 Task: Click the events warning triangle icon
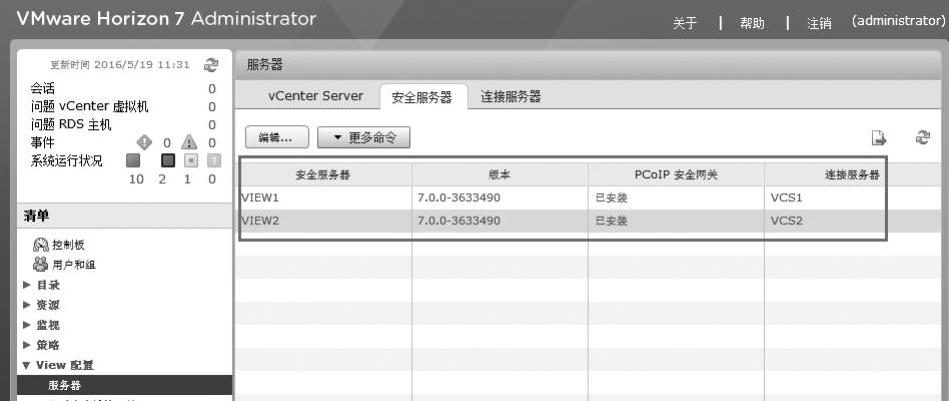[x=190, y=143]
